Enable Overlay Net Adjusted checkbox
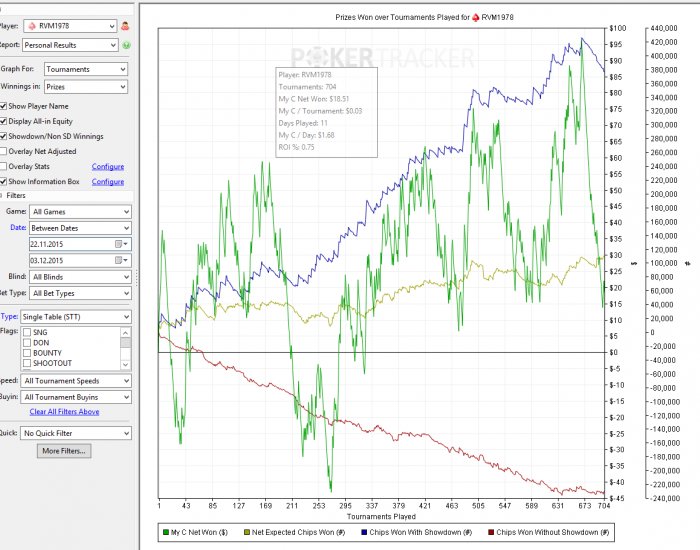 4,151
